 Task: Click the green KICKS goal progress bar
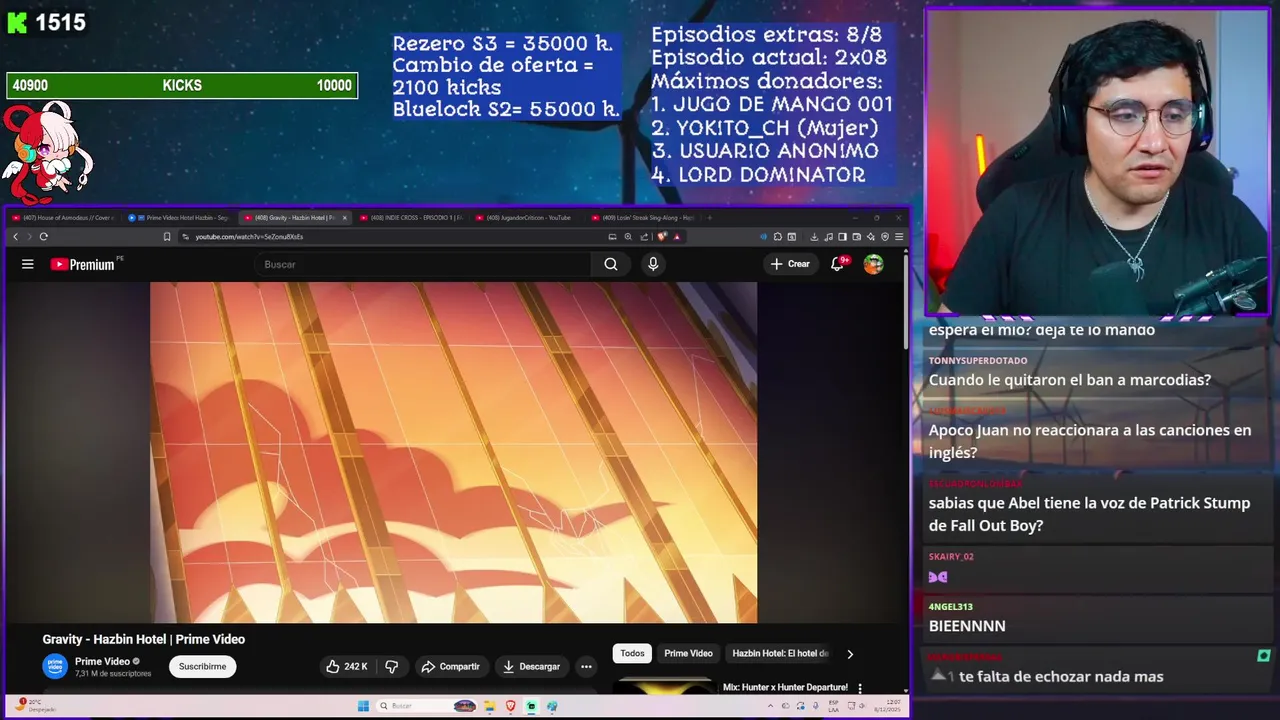click(182, 86)
